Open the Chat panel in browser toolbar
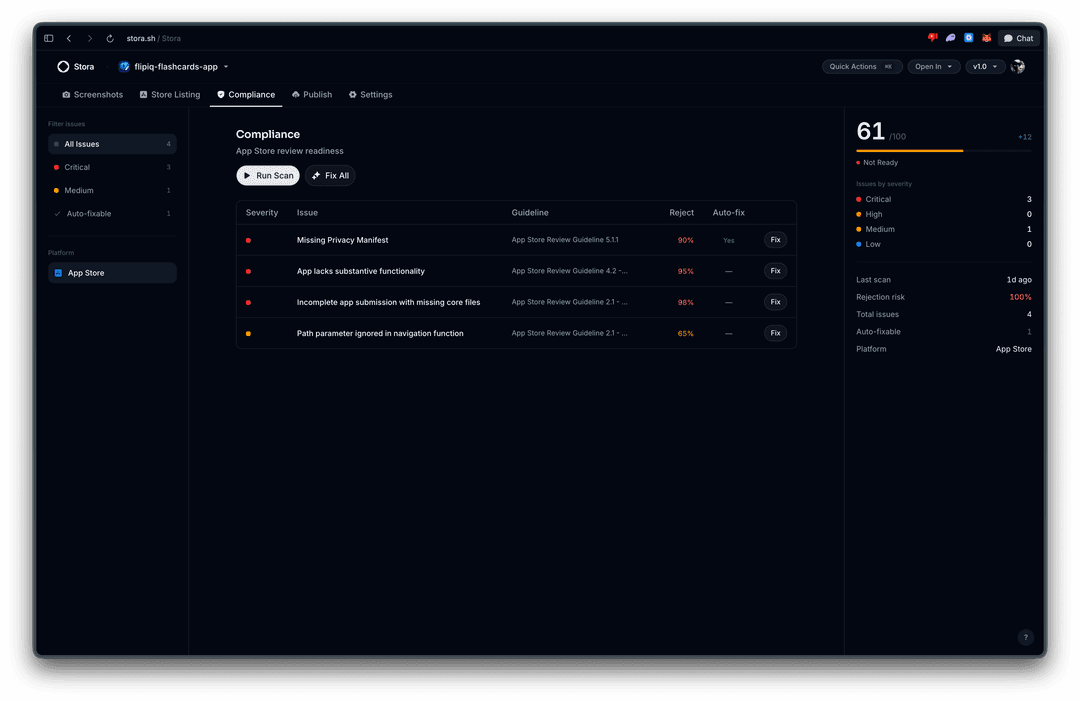The height and width of the screenshot is (702, 1080). 1018,38
